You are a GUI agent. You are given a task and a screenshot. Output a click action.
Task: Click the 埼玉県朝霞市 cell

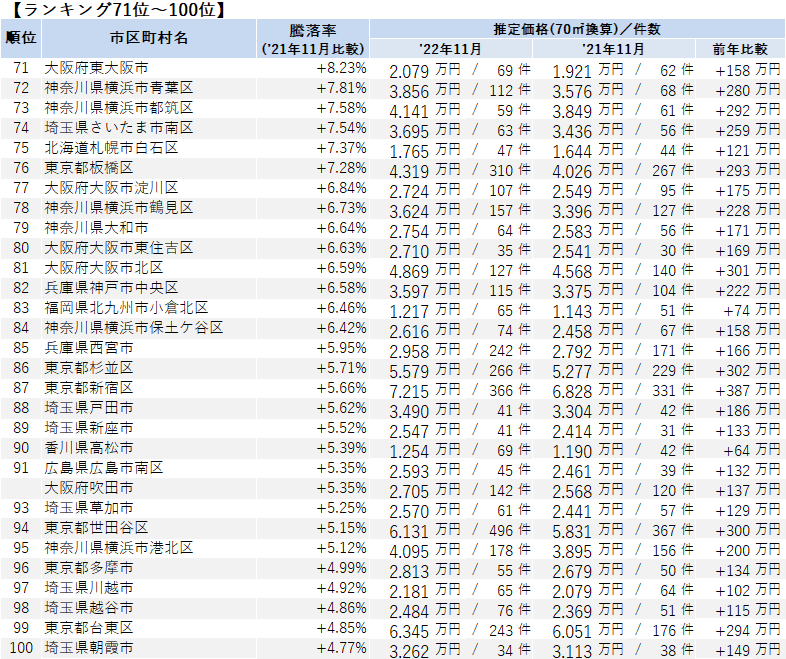89,648
